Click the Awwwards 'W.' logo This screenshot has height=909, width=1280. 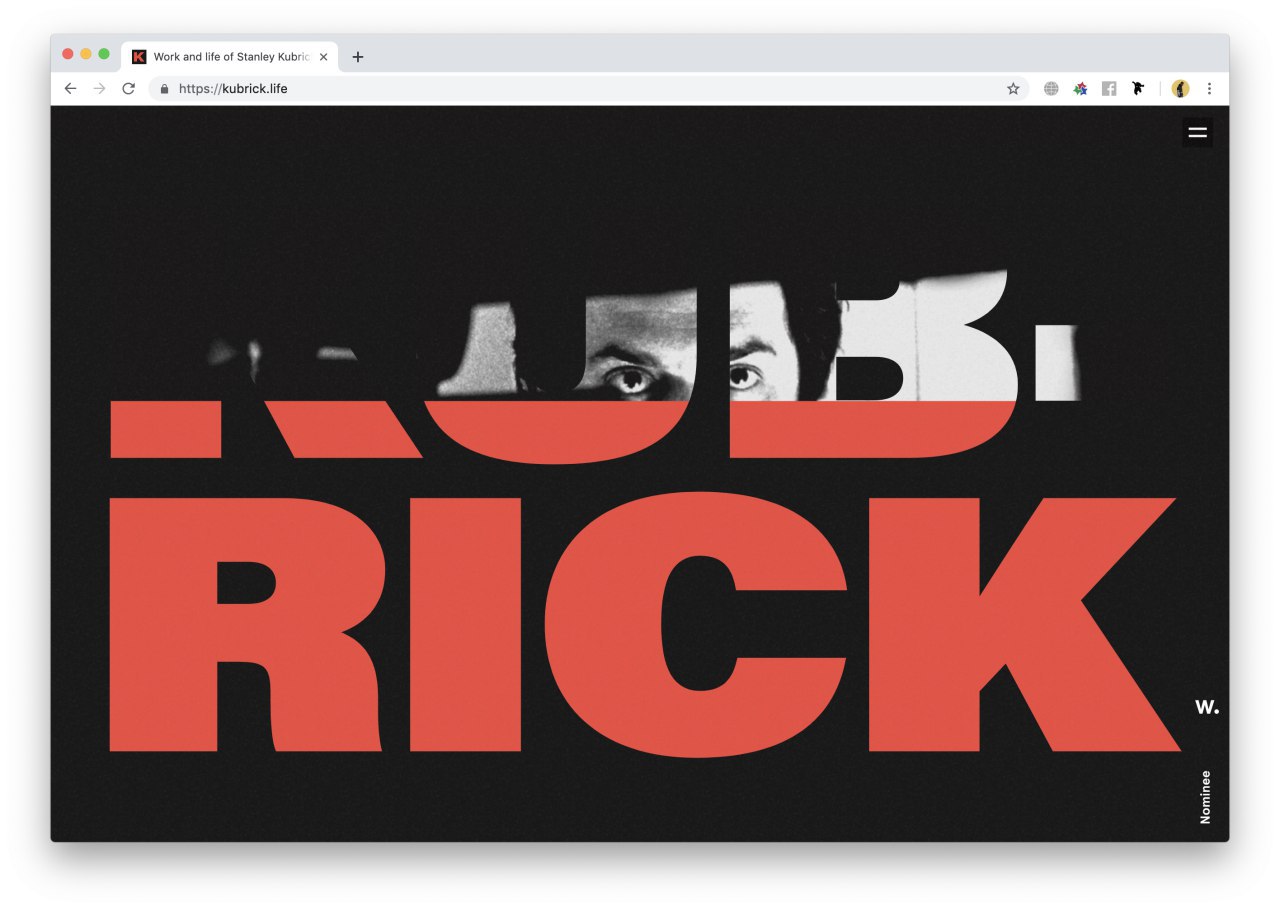pyautogui.click(x=1207, y=707)
